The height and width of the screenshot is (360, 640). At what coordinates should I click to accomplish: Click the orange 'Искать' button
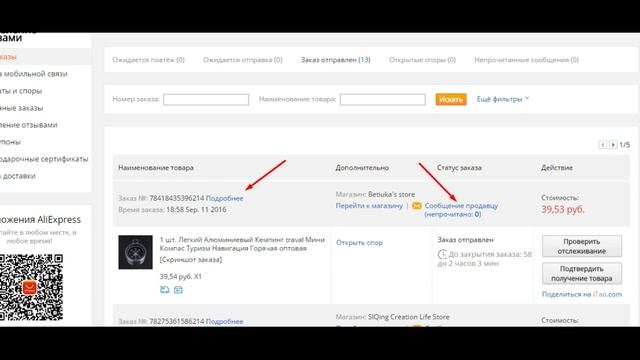pyautogui.click(x=451, y=99)
